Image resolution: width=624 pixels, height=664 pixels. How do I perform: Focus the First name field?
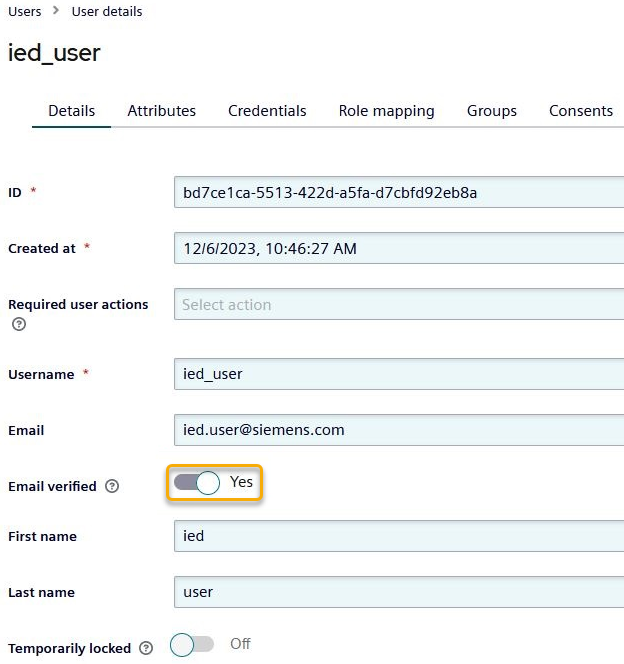(x=398, y=536)
